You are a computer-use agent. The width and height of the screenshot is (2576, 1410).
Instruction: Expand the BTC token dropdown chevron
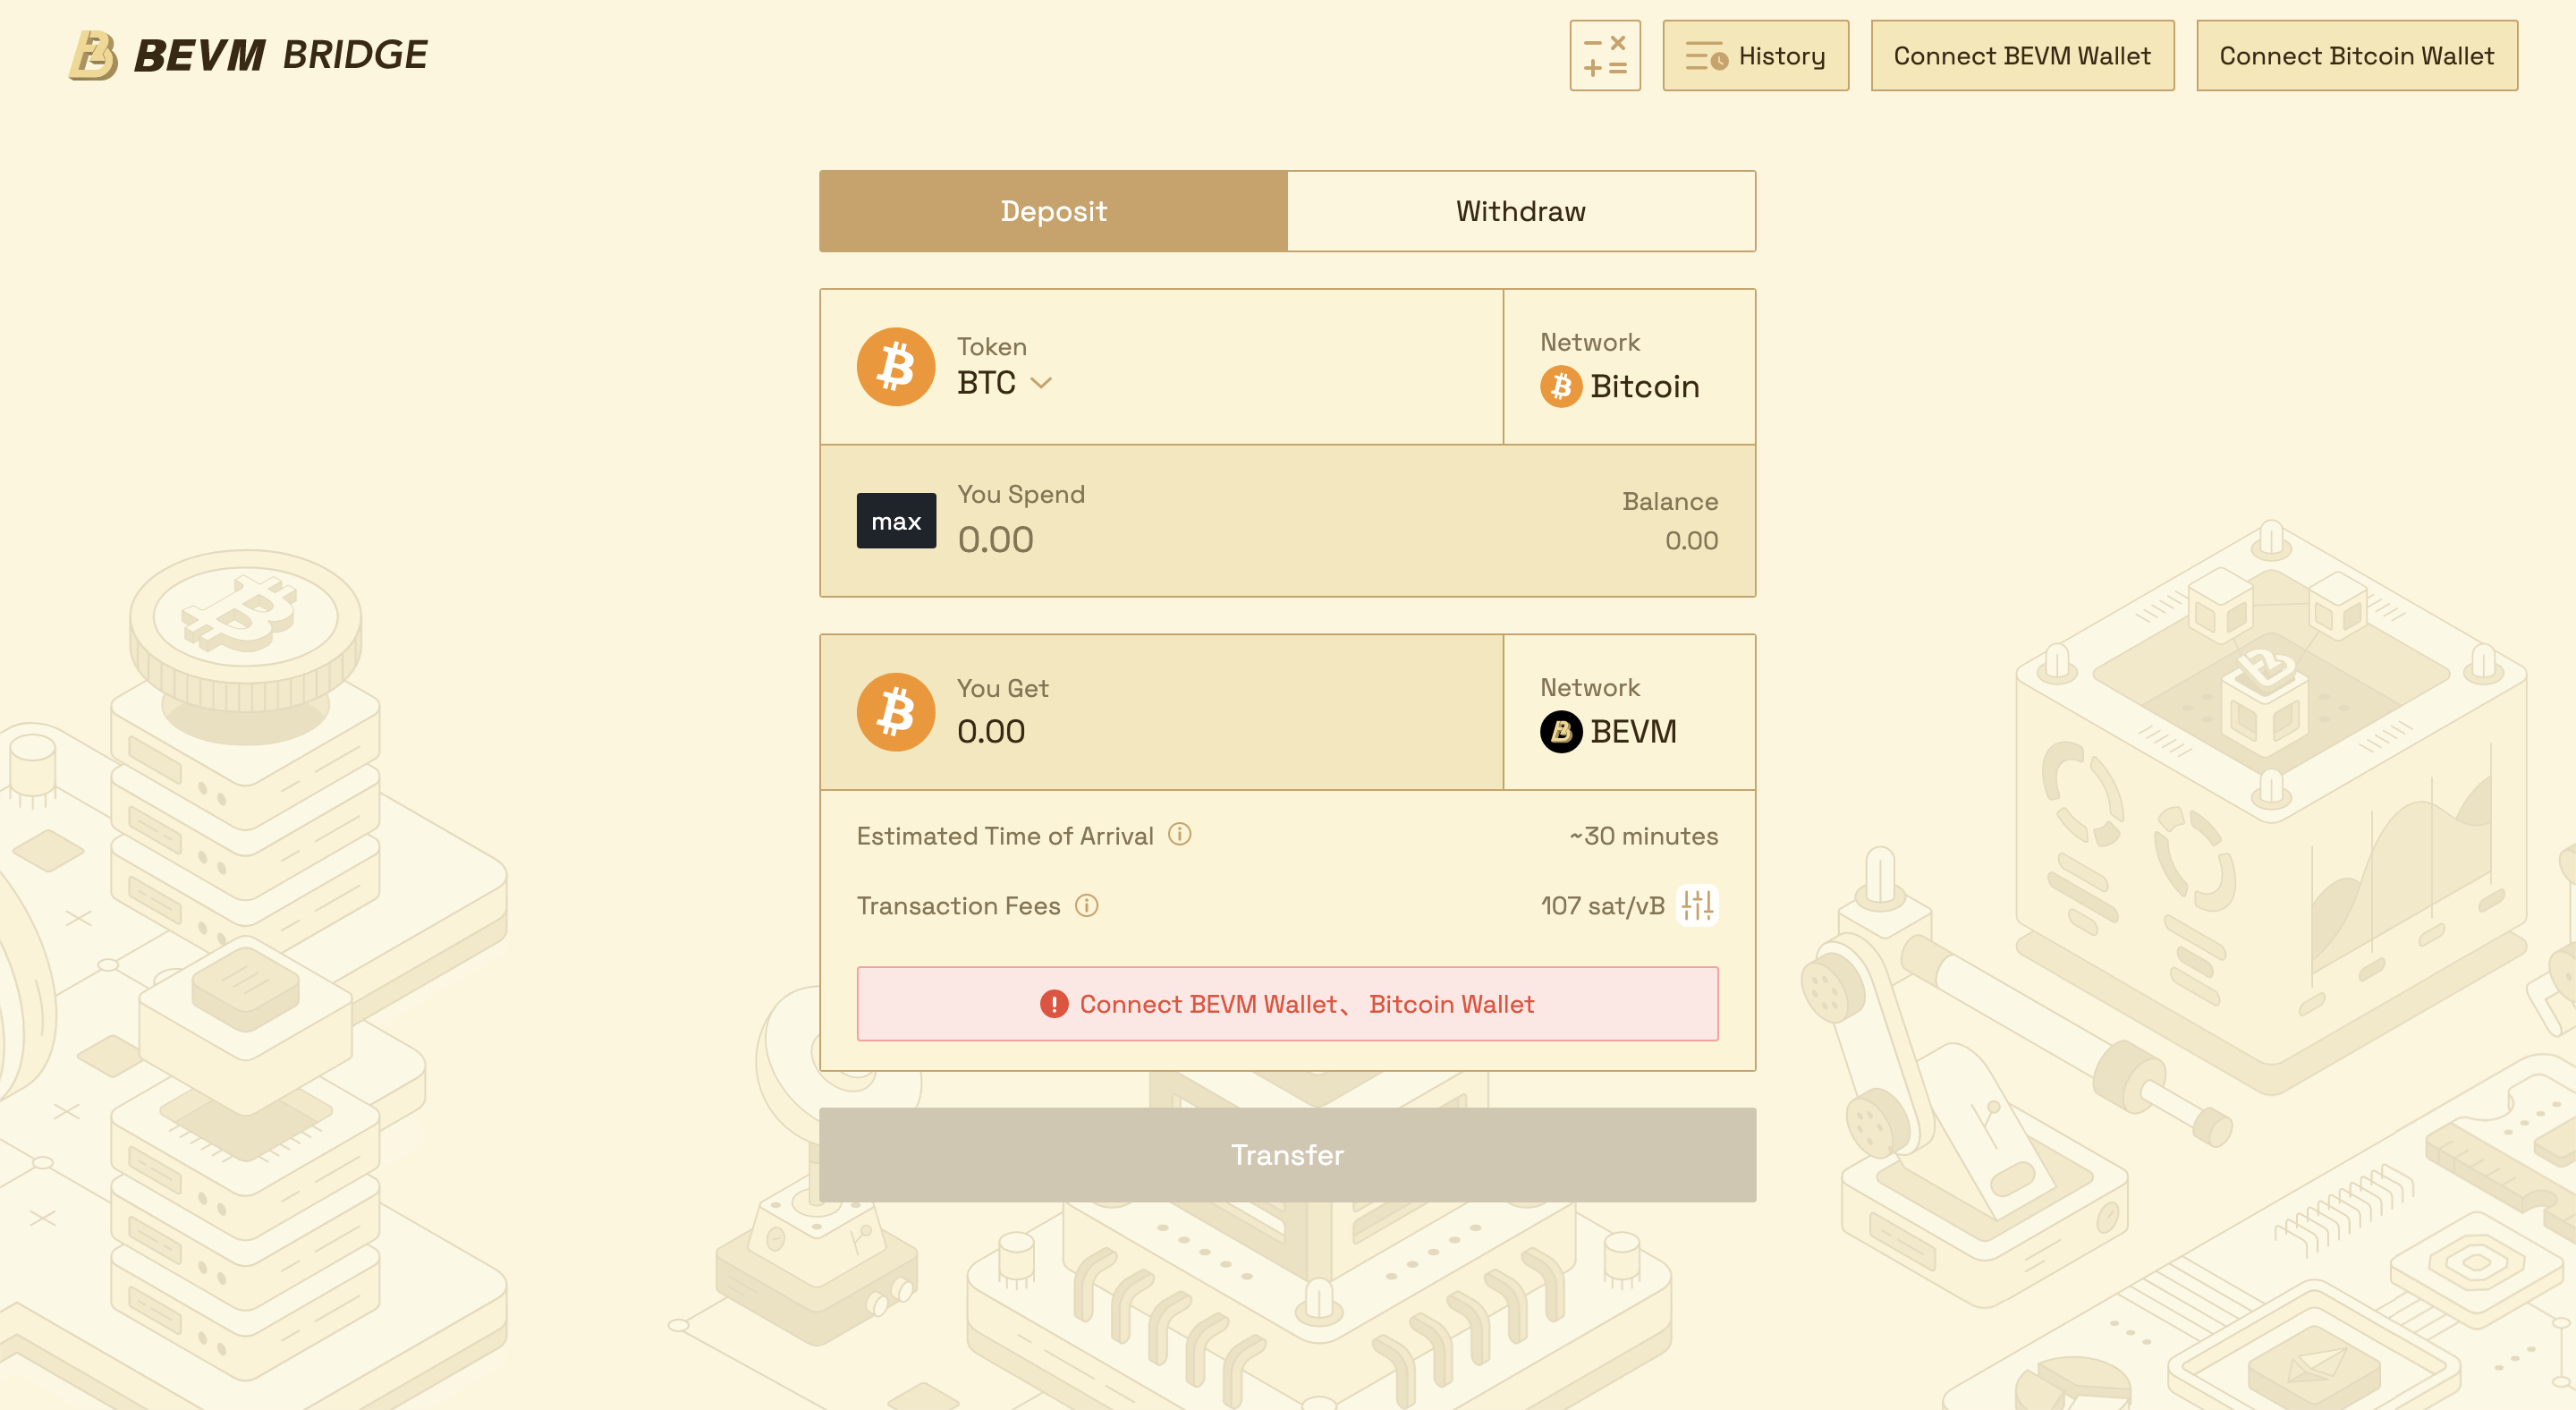pos(1041,383)
